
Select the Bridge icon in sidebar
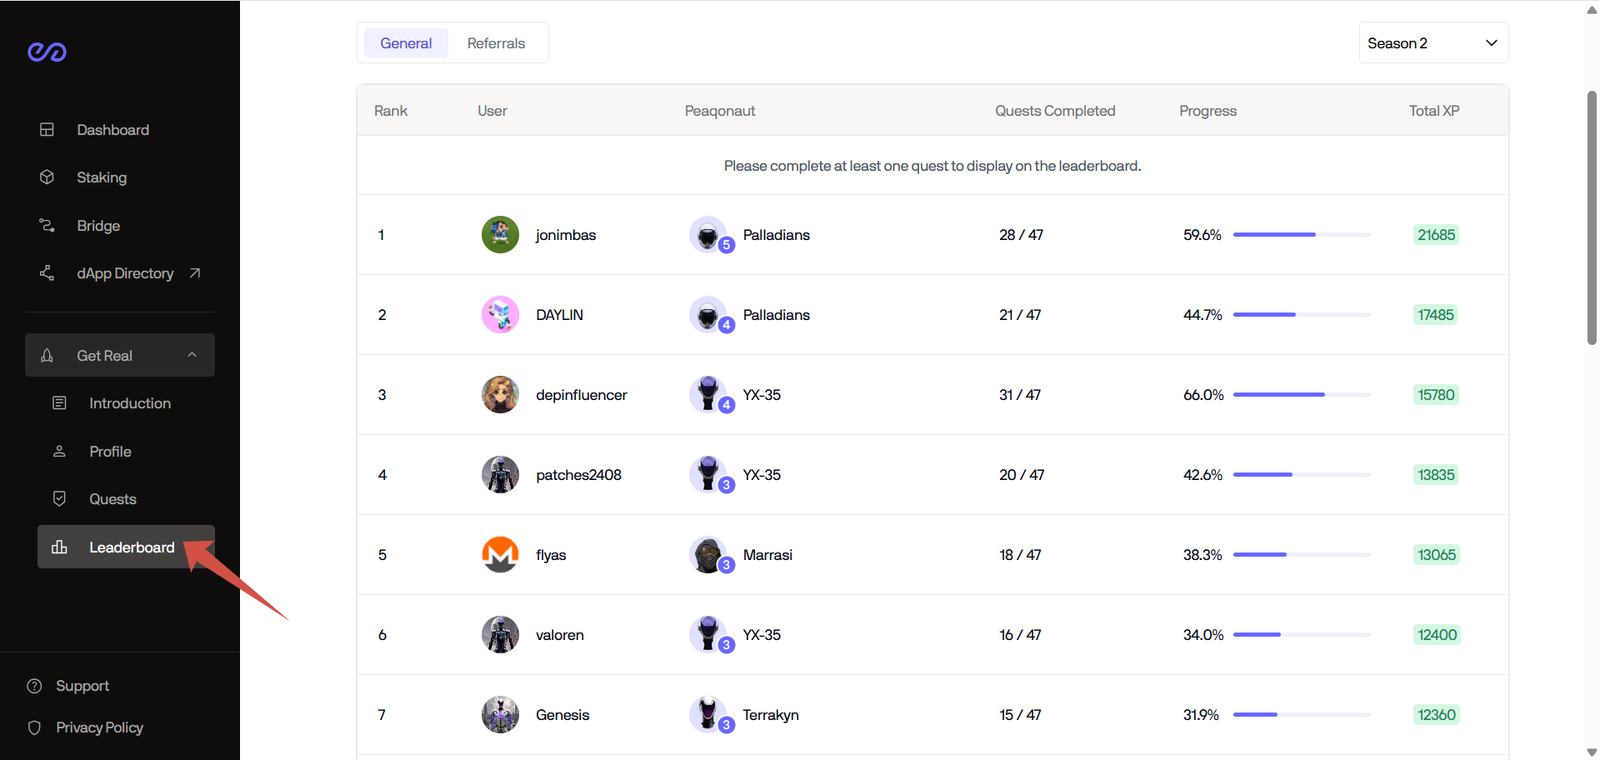(47, 225)
